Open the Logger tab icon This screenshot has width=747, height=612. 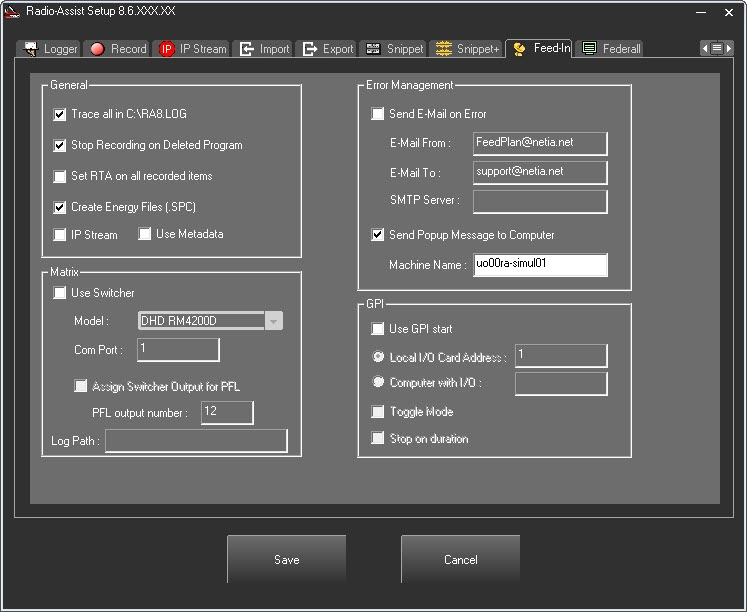click(x=31, y=48)
